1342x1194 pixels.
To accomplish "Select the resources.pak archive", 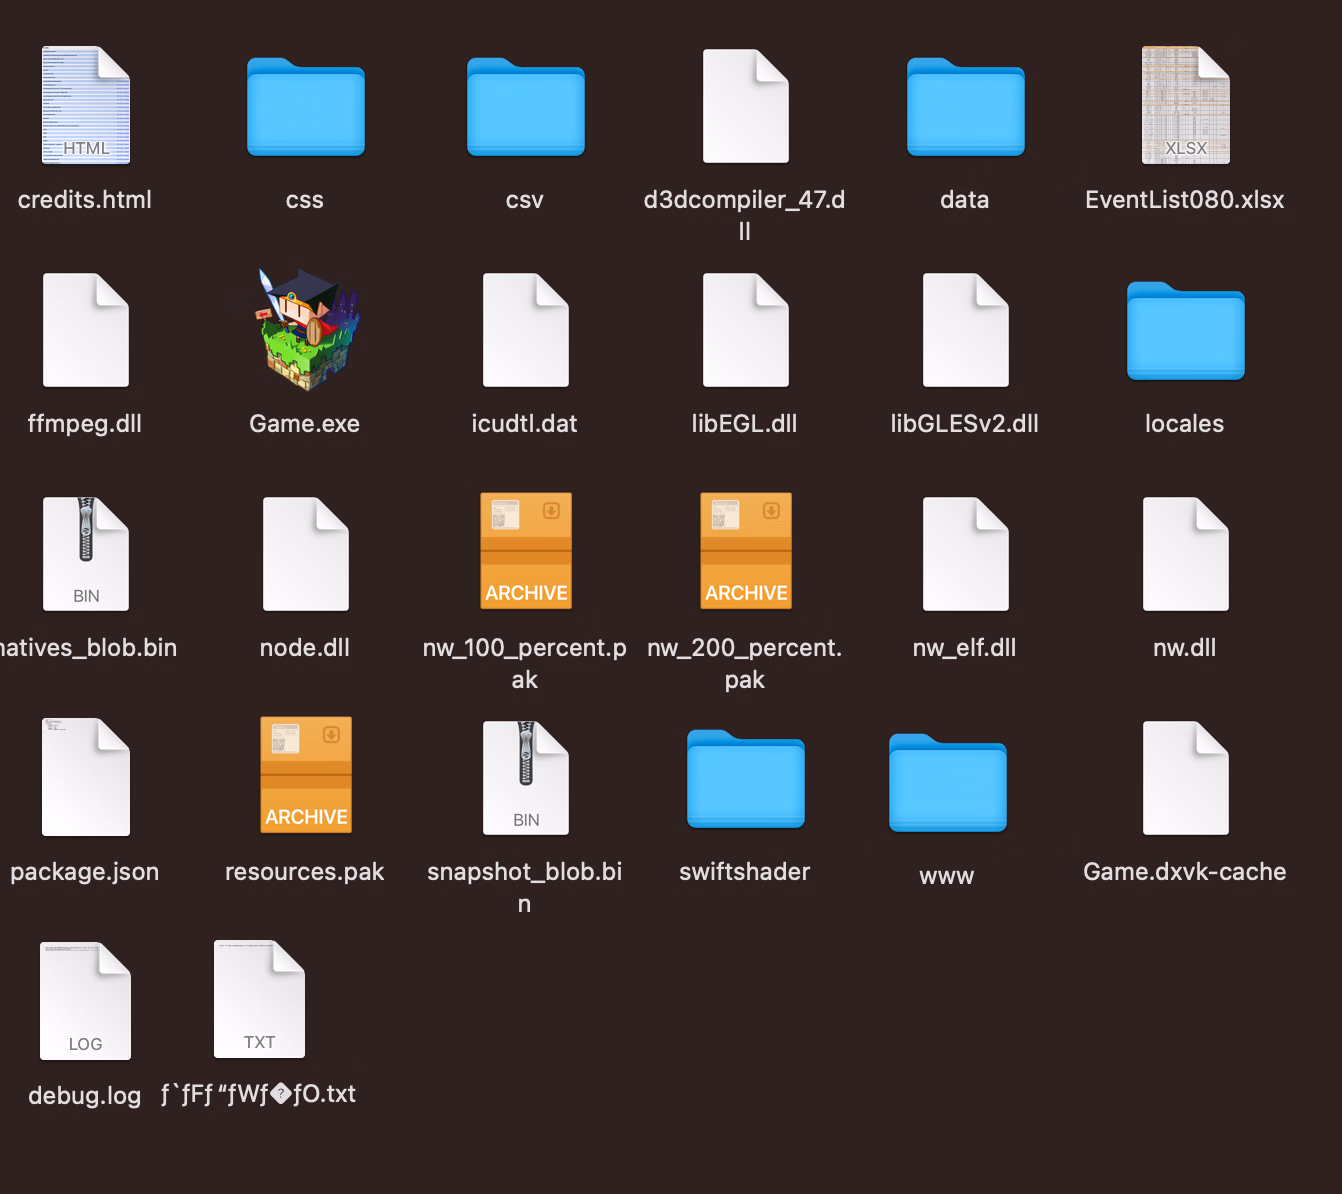I will coord(305,775).
